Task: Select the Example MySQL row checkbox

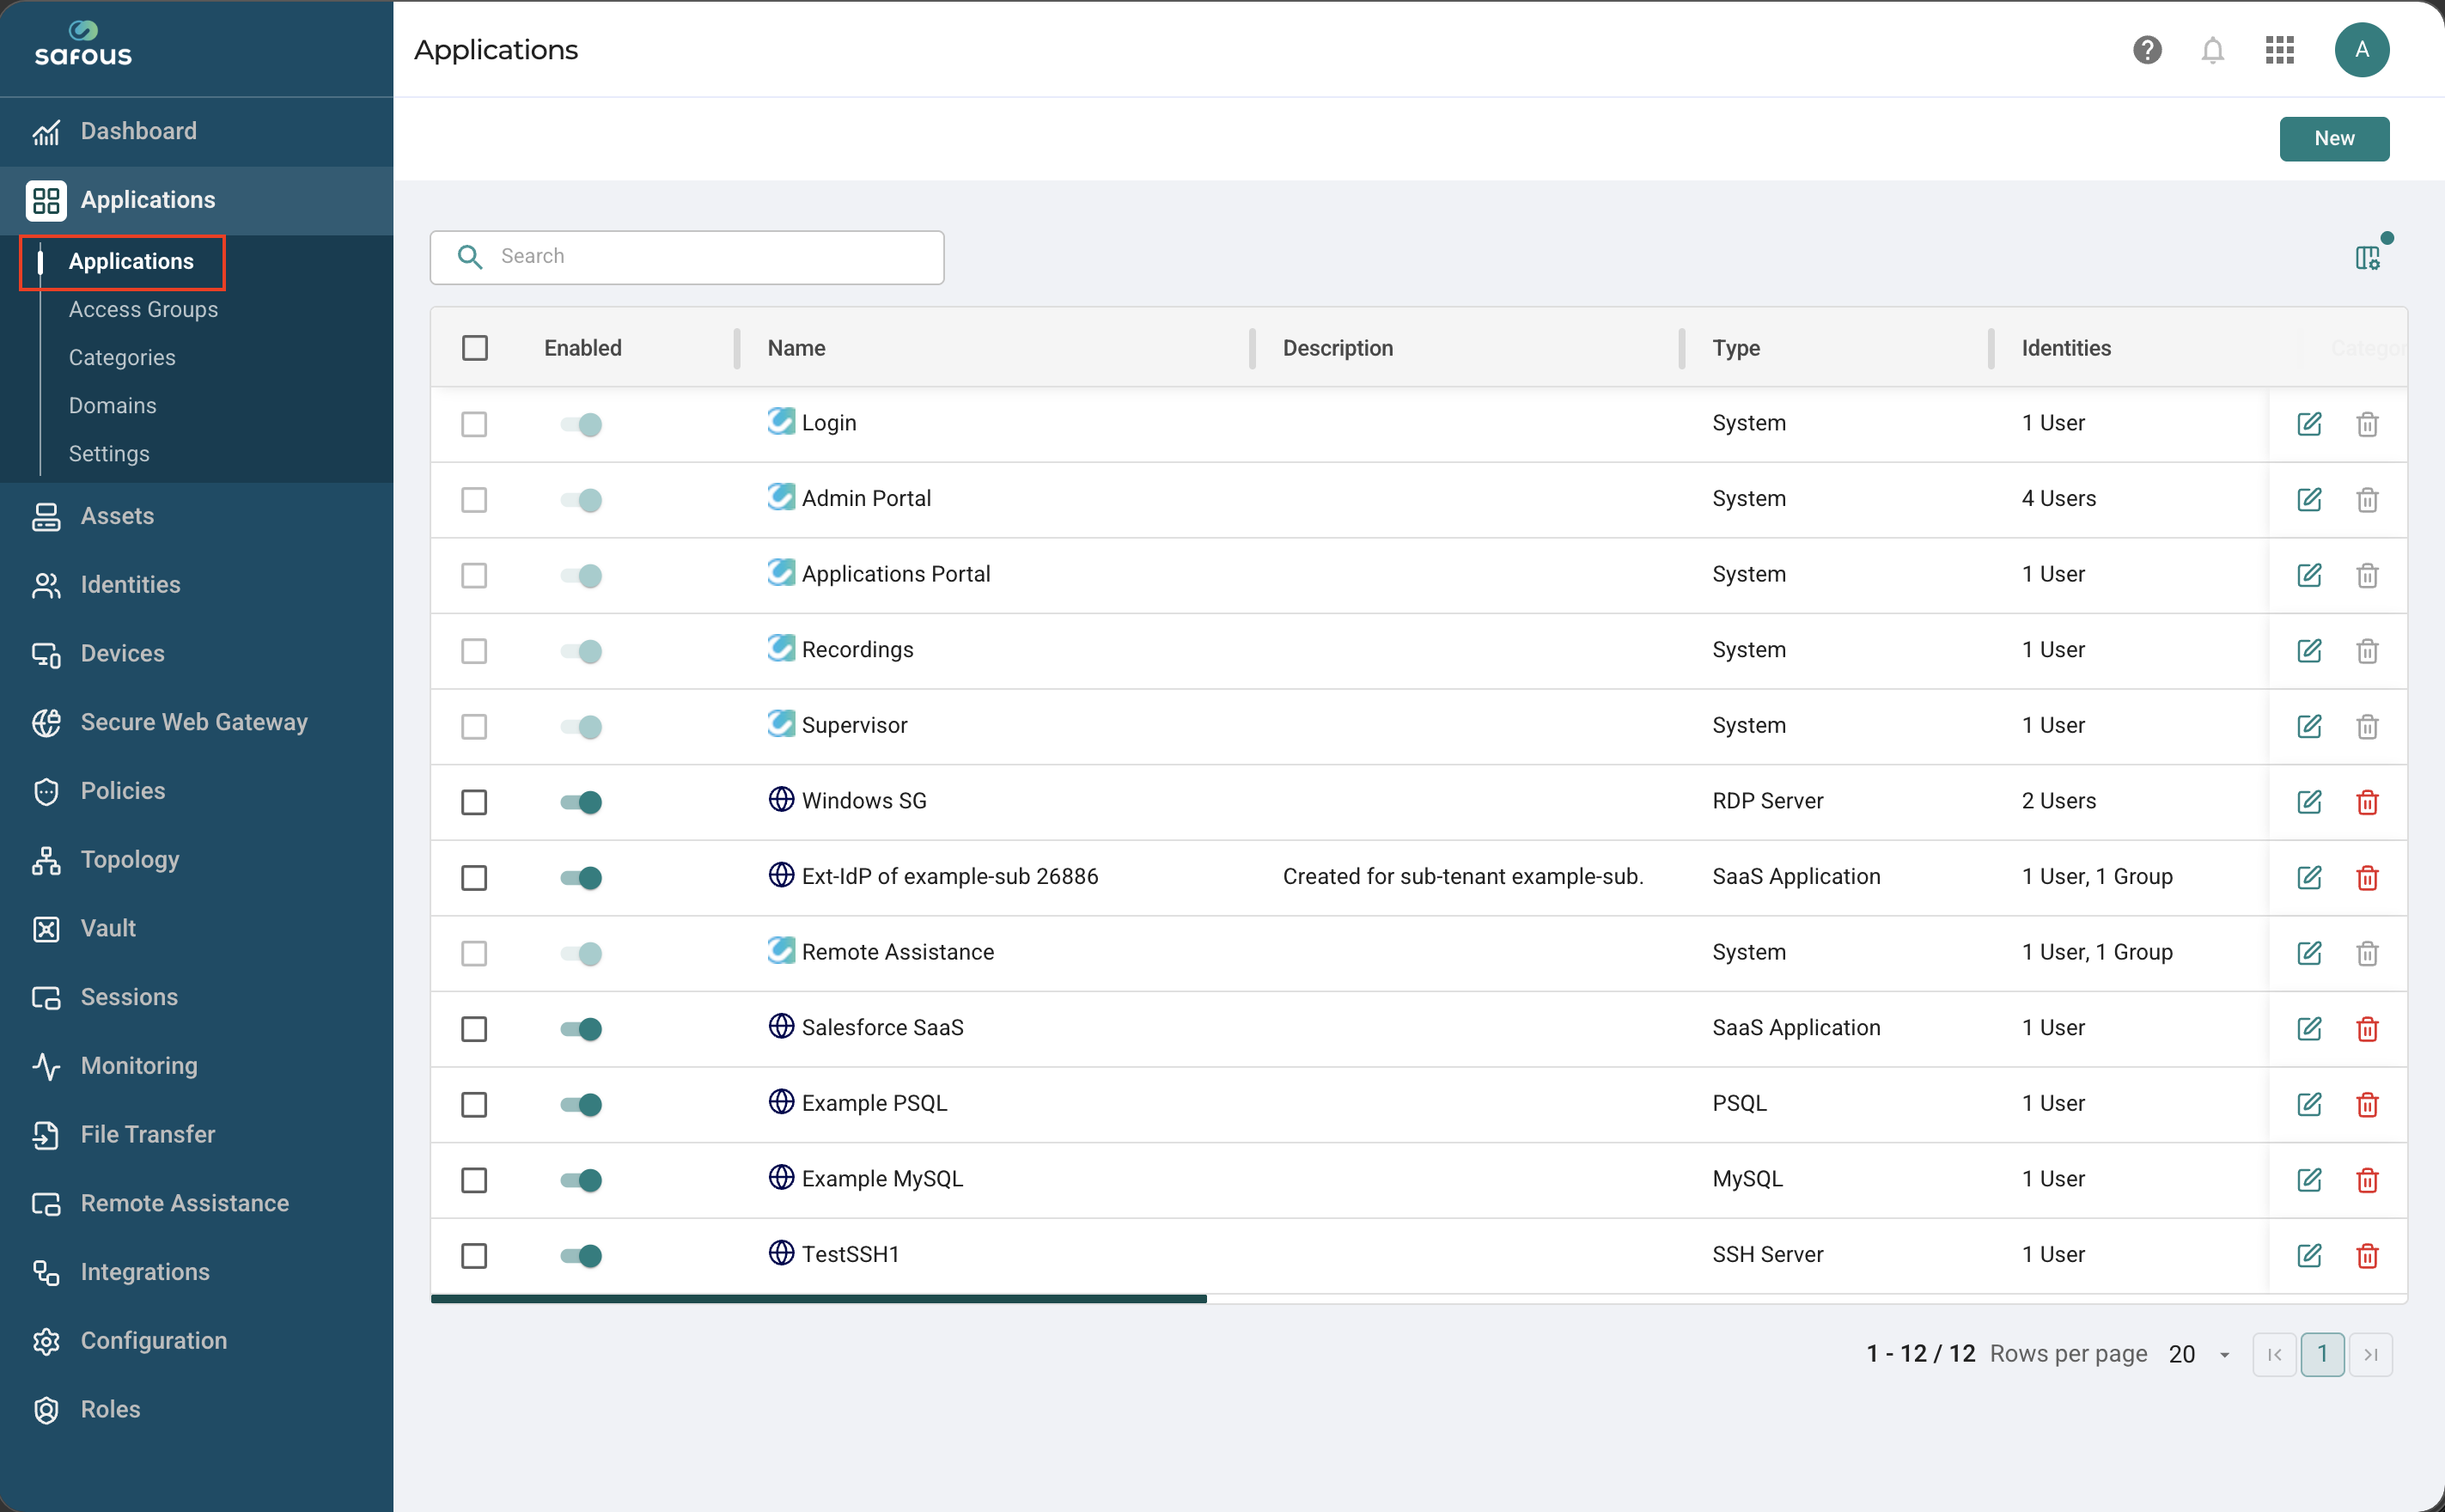Action: 474,1180
